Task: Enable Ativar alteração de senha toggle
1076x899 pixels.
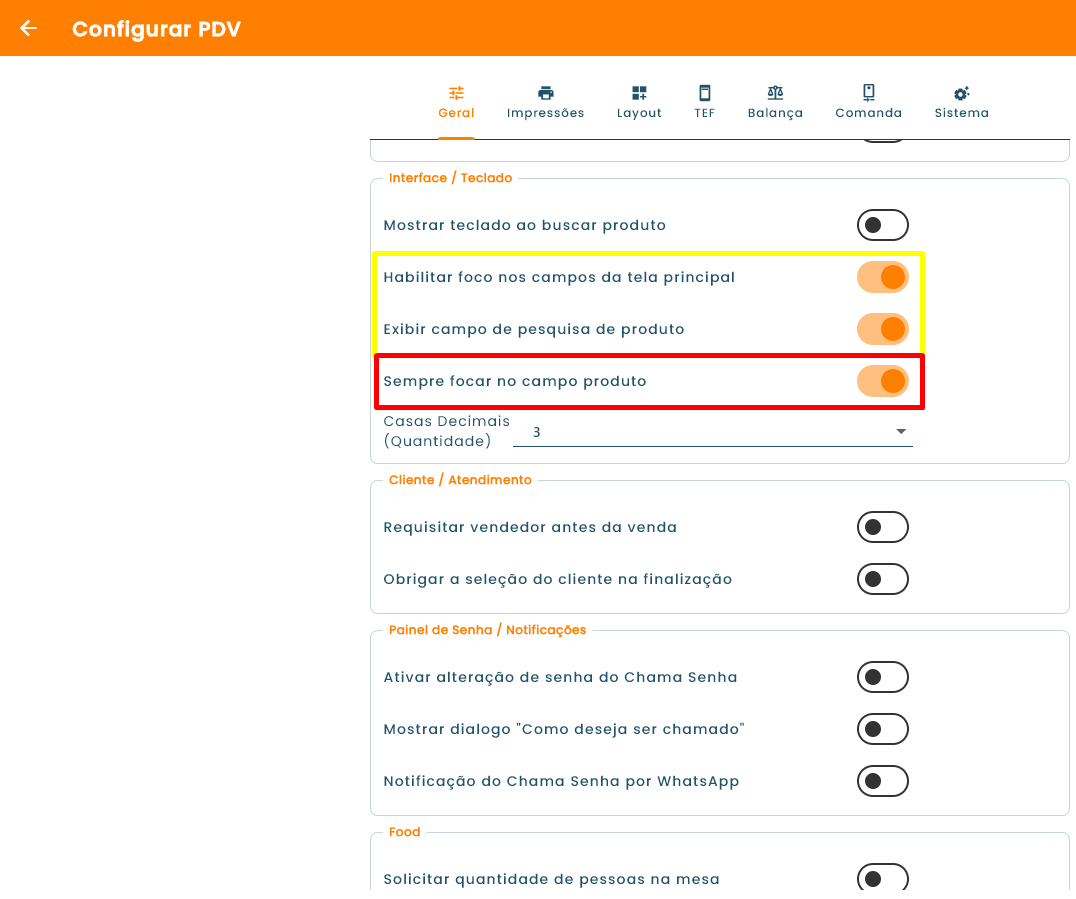Action: (882, 677)
